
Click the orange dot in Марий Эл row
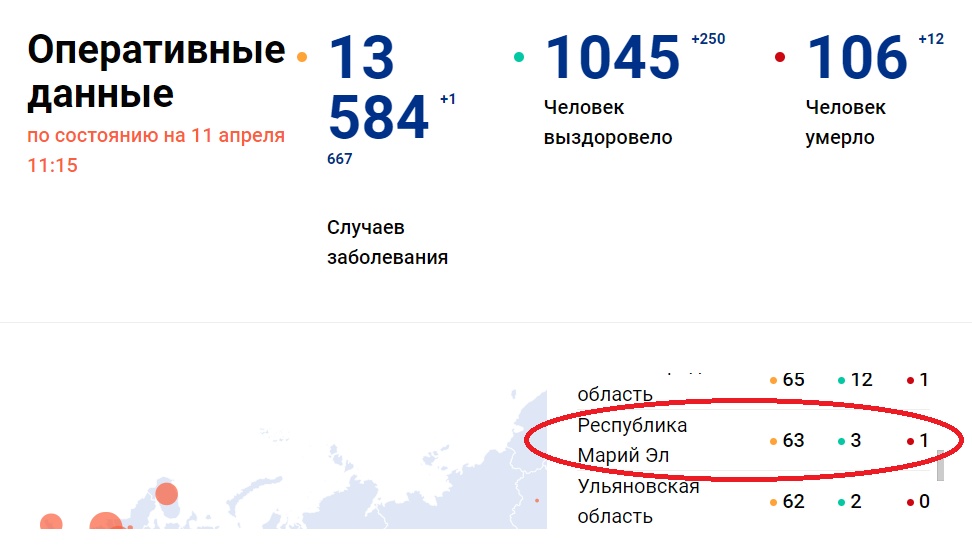click(x=773, y=441)
